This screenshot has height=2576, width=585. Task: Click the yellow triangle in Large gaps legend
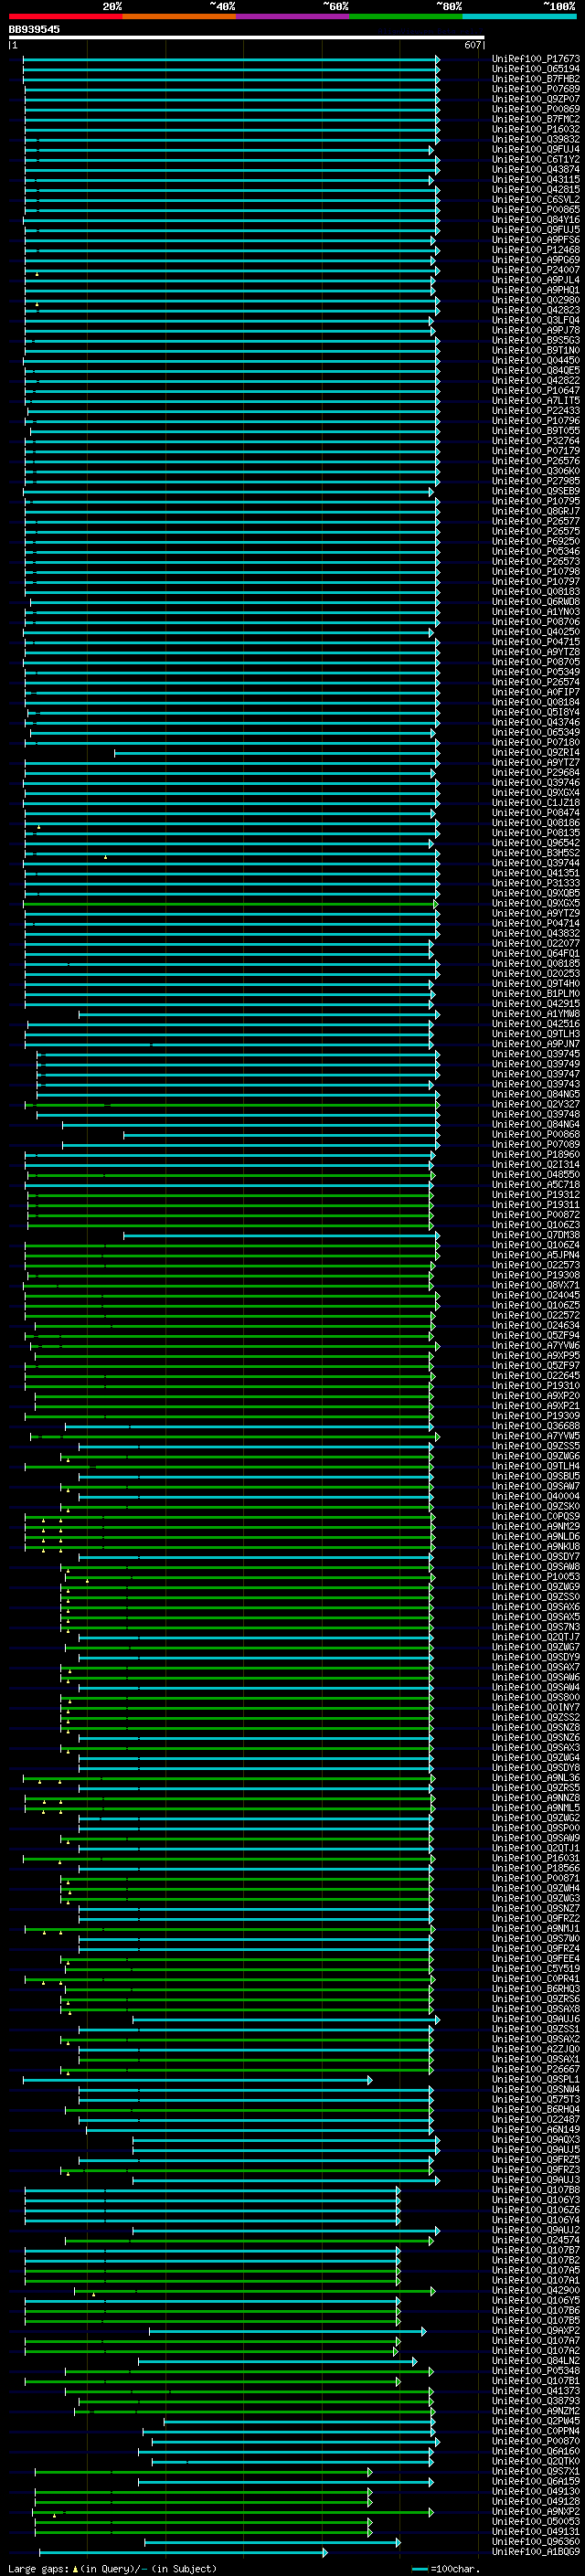click(x=75, y=2569)
